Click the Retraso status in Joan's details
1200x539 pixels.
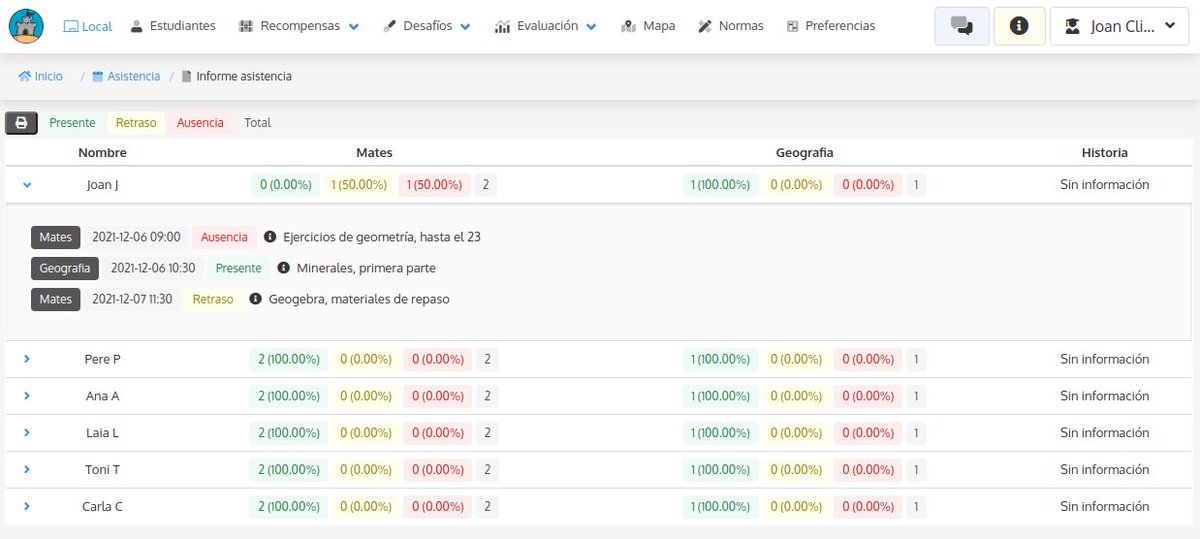coord(212,299)
